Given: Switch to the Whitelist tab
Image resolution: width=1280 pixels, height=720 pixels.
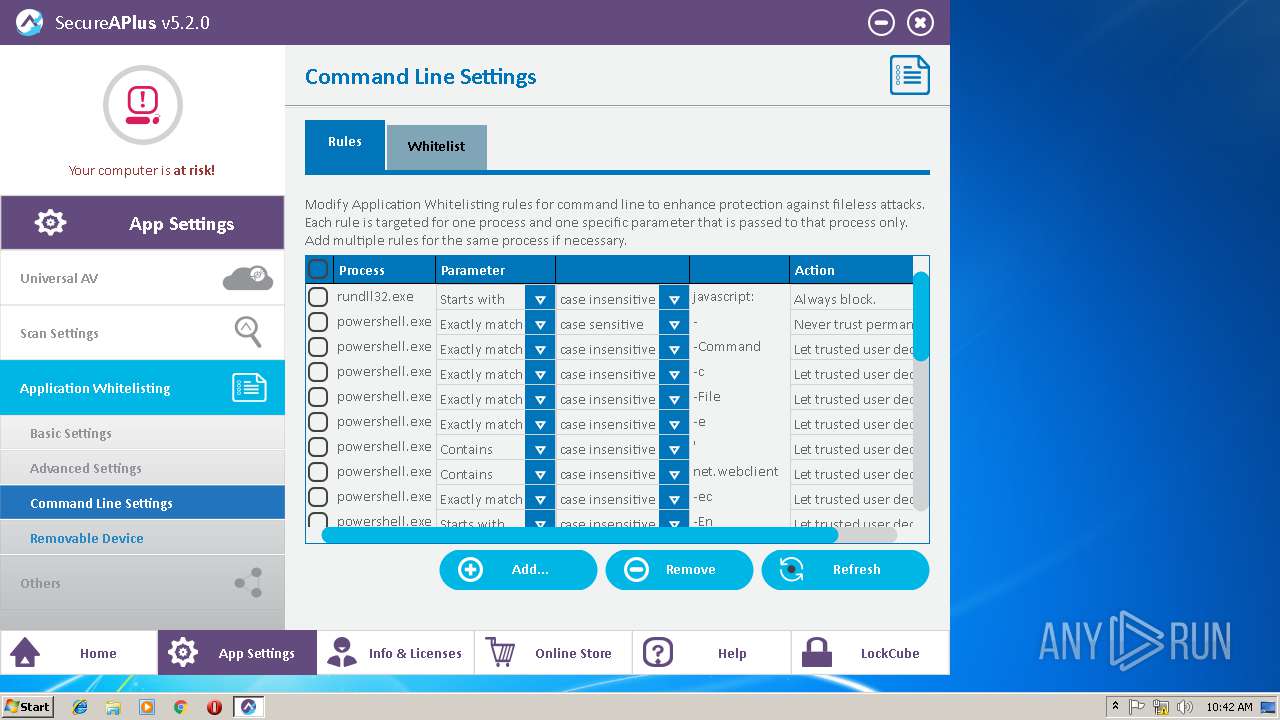Looking at the screenshot, I should click(x=436, y=147).
